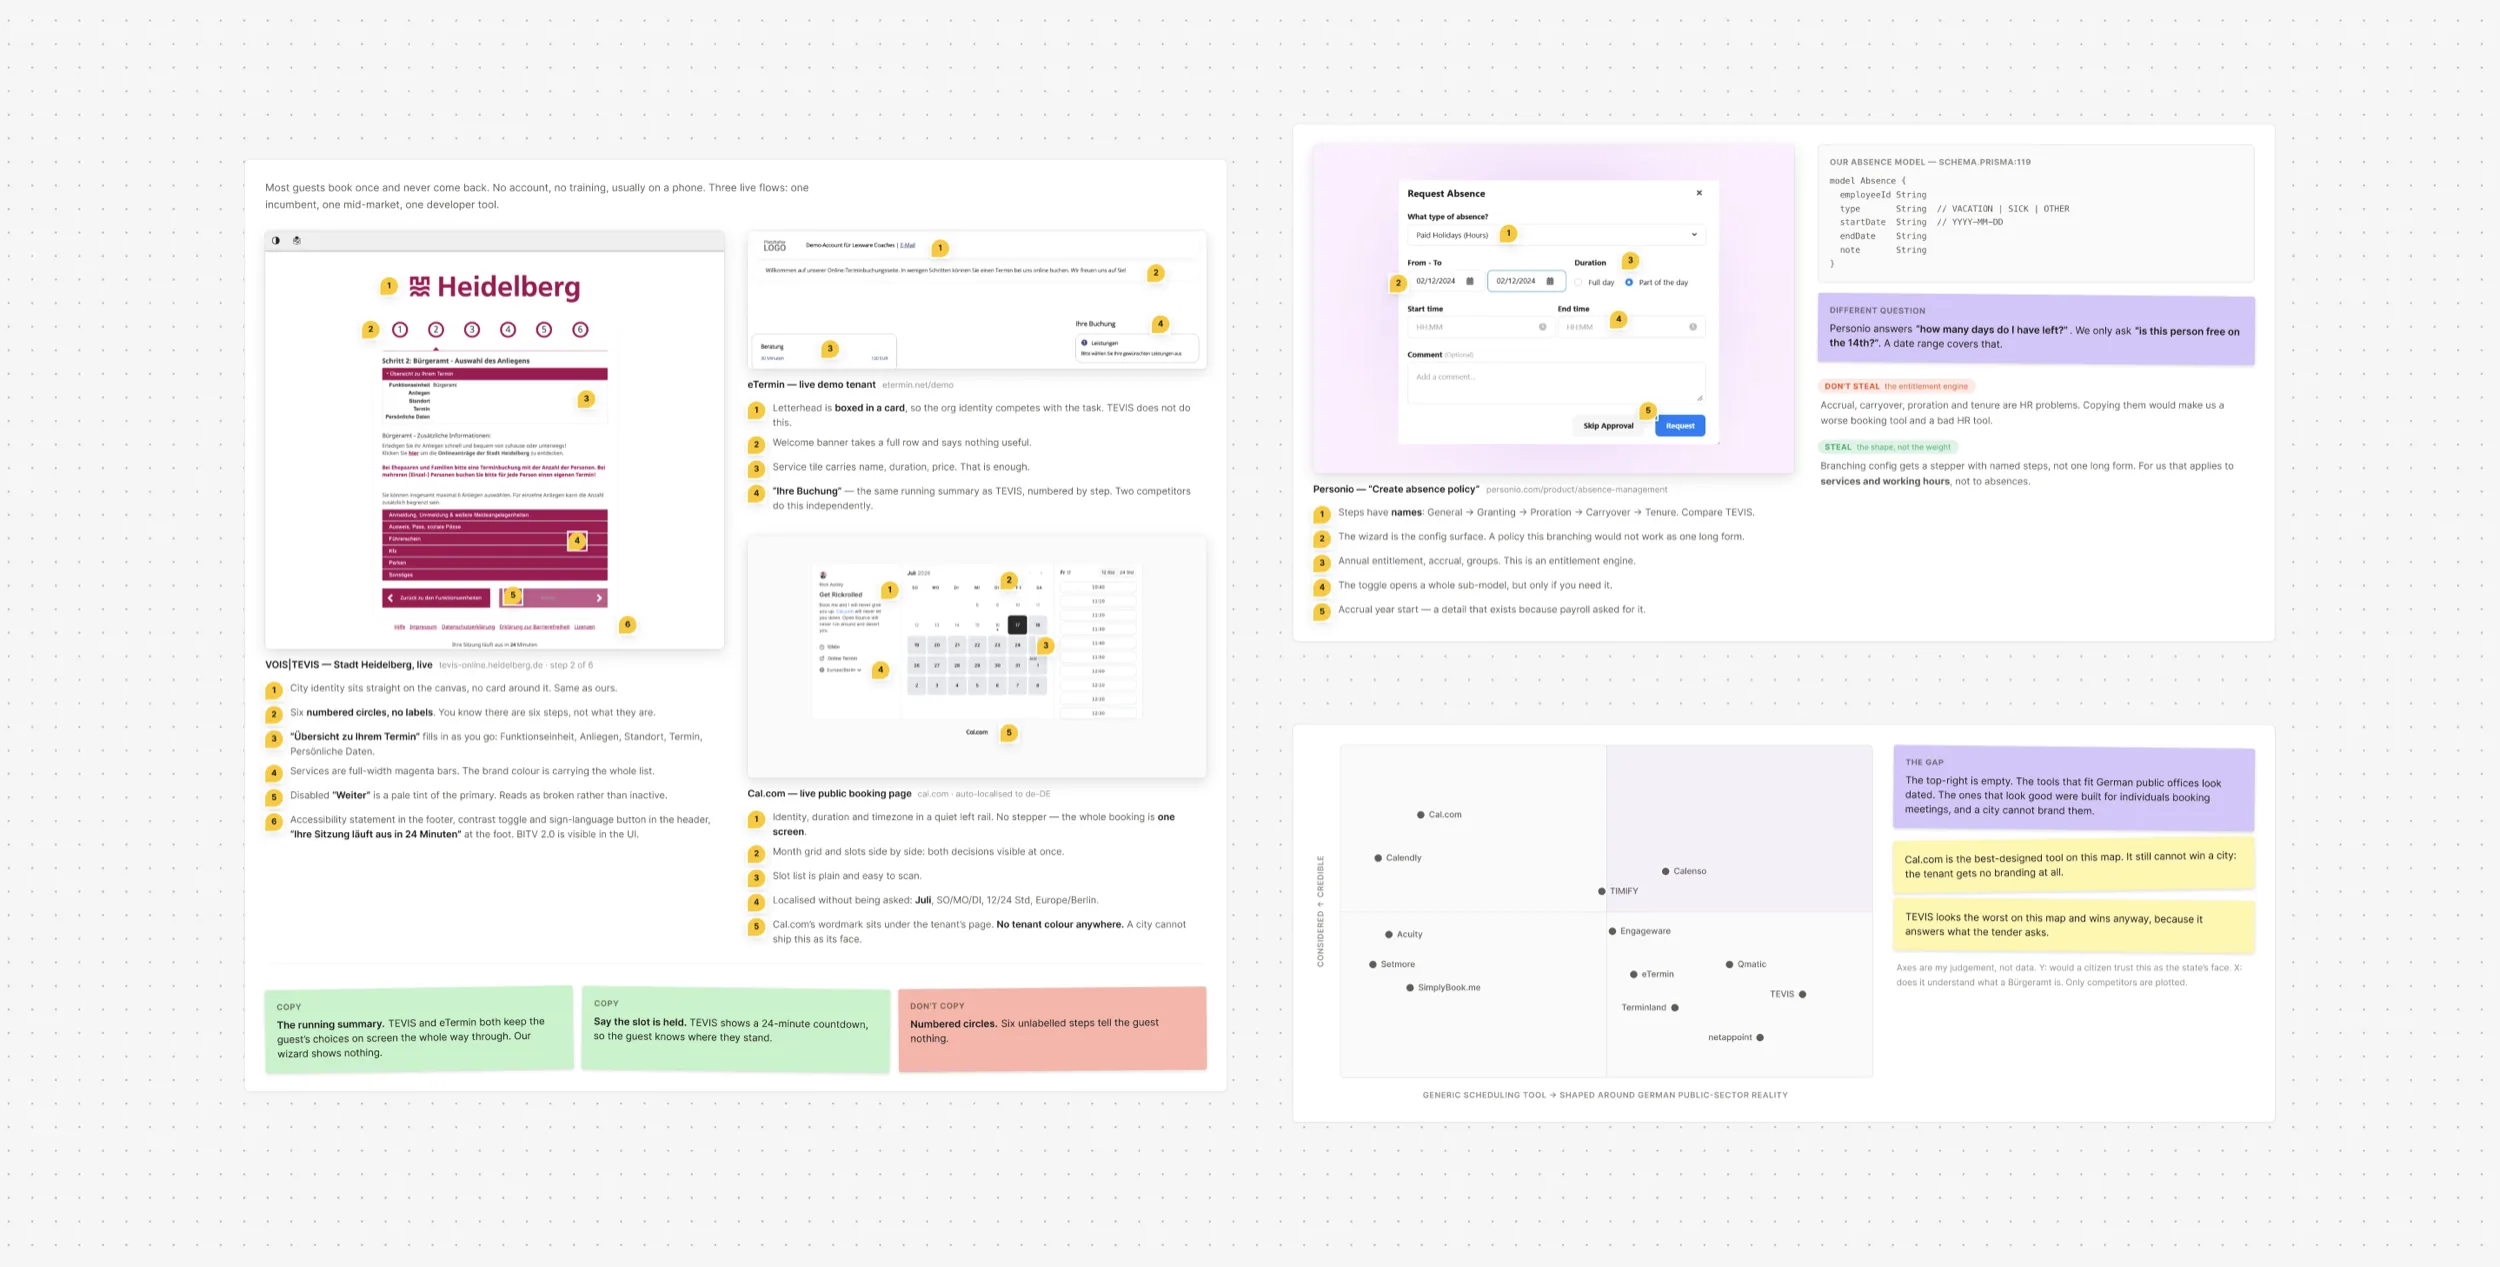Screen dimensions: 2500x1267
Task: Switch time format to 12 Std
Action: (1108, 572)
